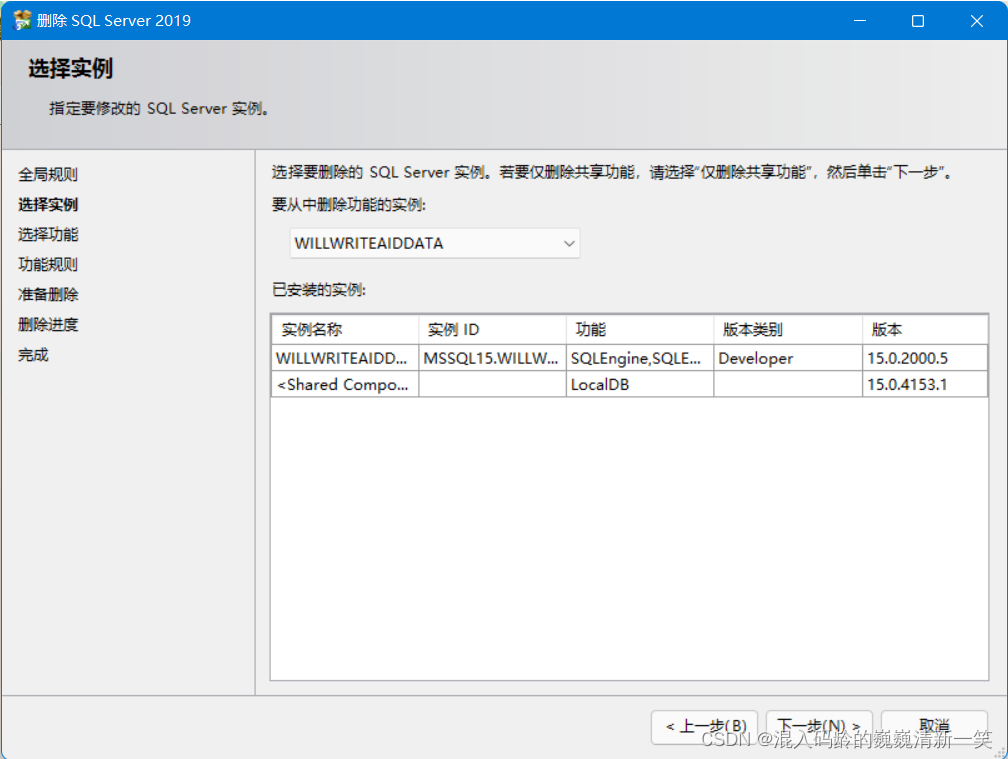Click the SQLEngine,SQLE... features cell
1008x759 pixels.
[x=640, y=358]
